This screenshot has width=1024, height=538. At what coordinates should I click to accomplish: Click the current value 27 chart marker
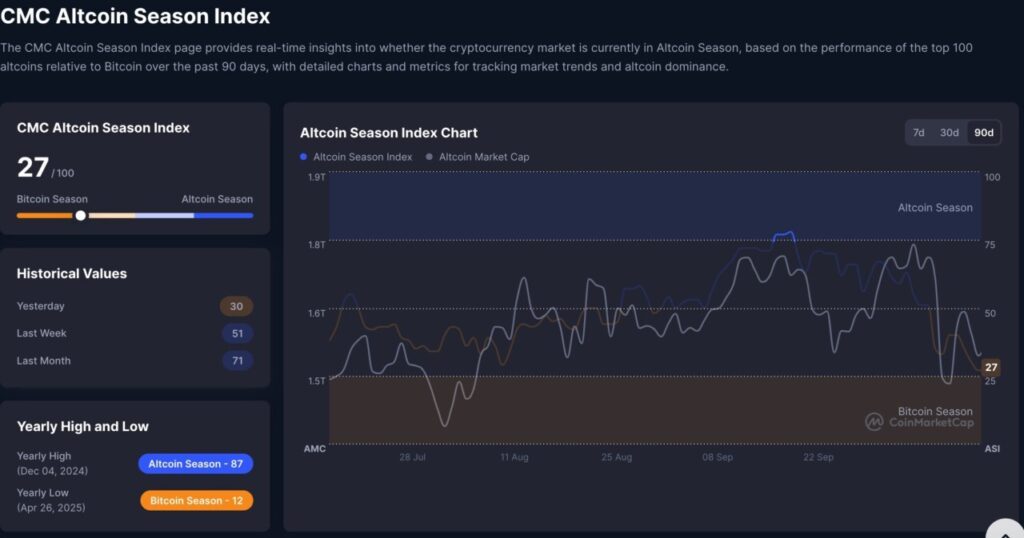[991, 367]
